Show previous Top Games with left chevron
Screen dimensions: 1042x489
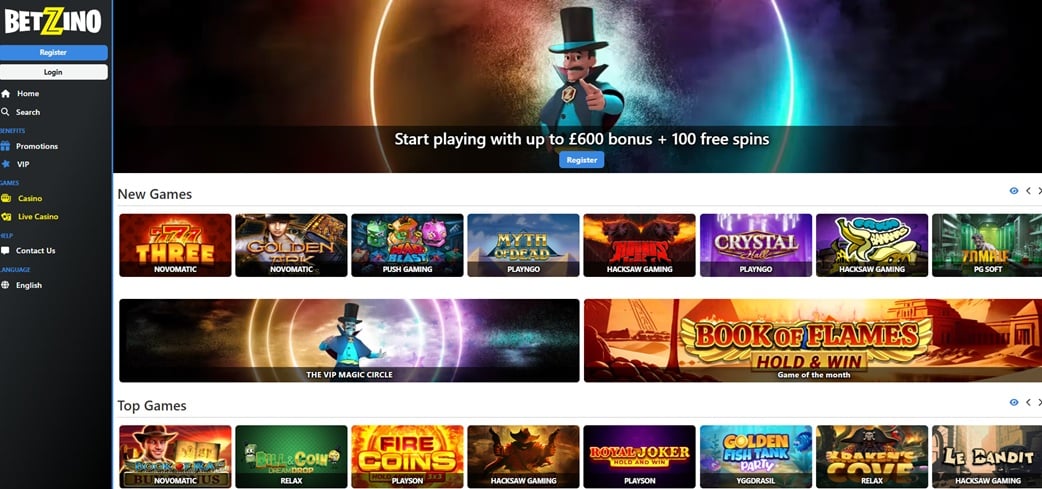[1028, 403]
